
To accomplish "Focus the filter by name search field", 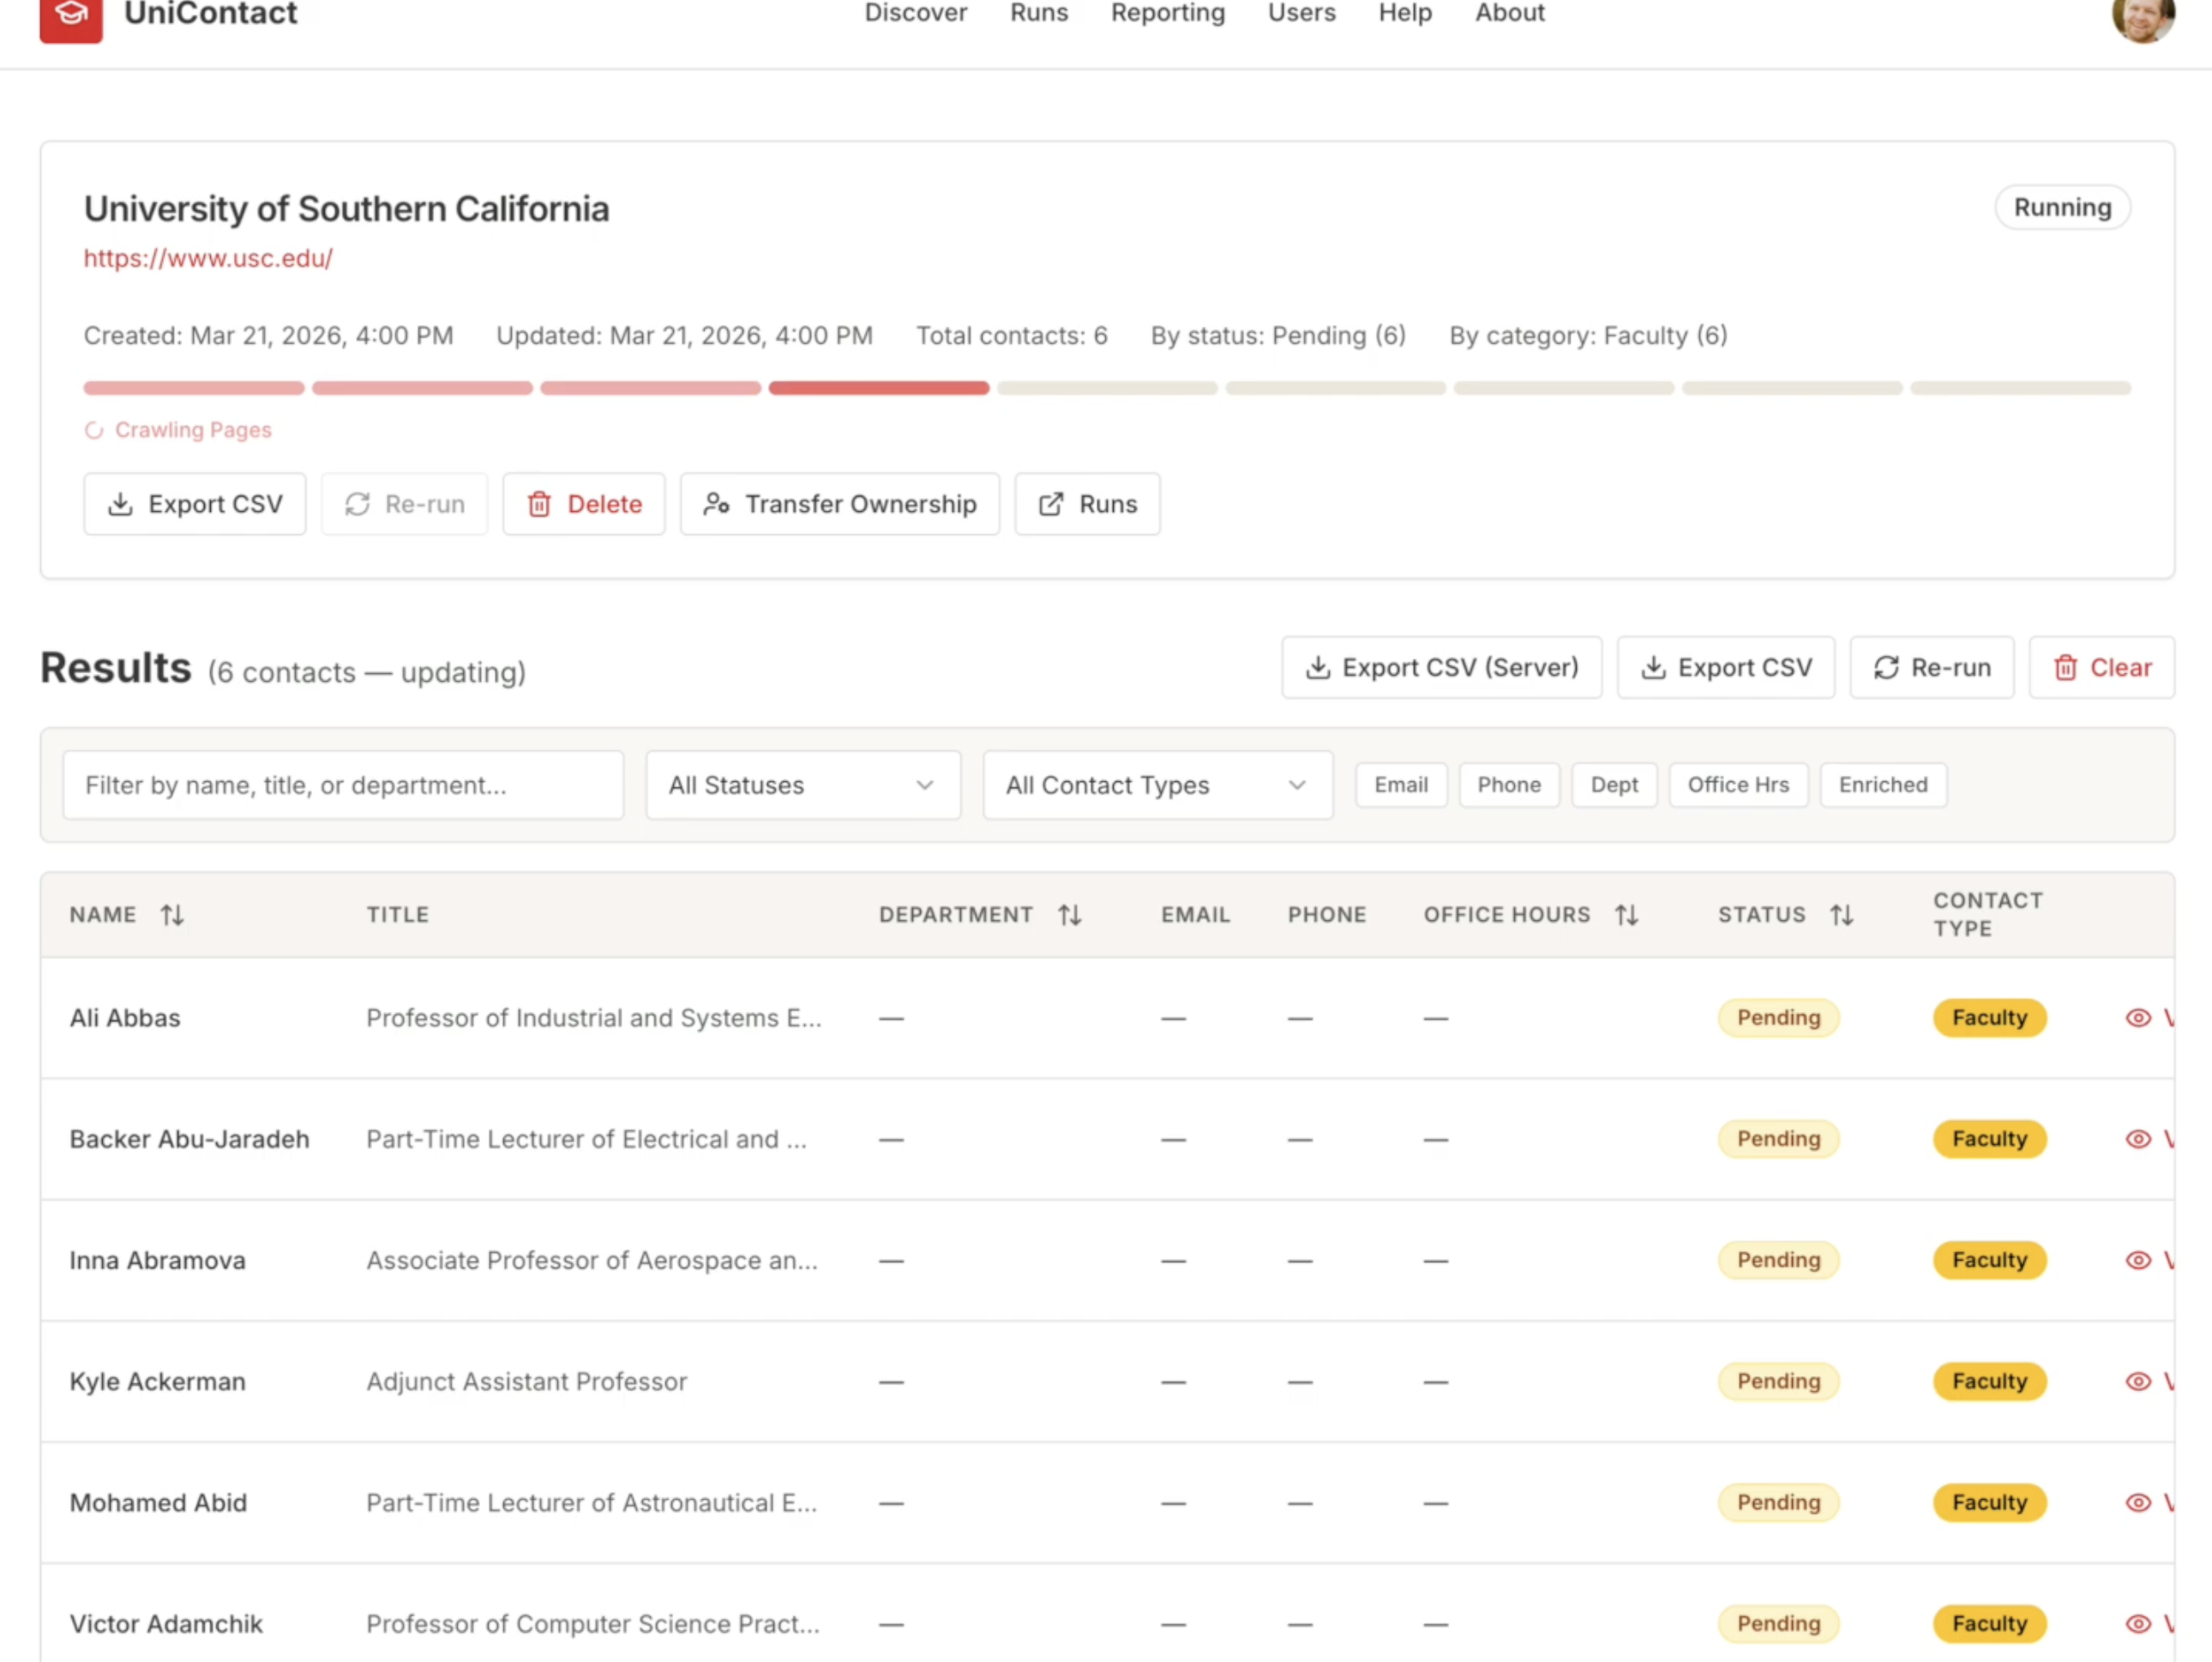I will coord(343,785).
